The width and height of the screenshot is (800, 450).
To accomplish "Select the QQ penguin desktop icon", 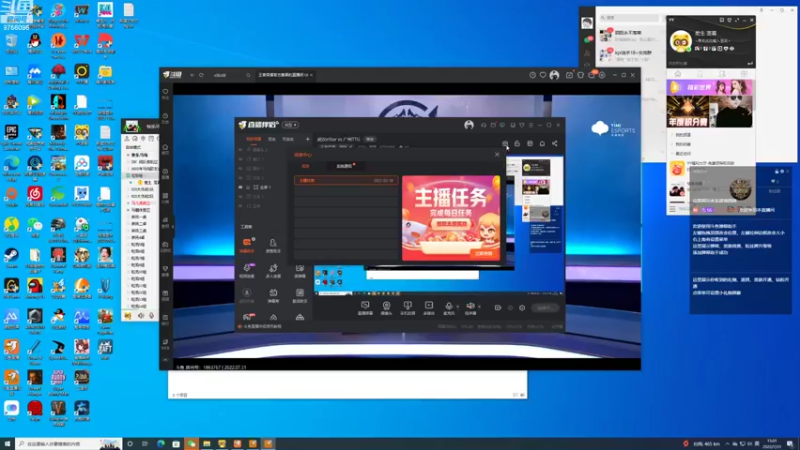I will click(x=35, y=44).
